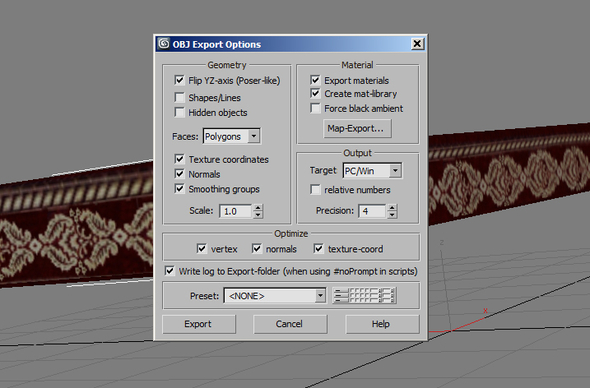Toggle Force black ambient checkbox
The height and width of the screenshot is (388, 590).
315,108
